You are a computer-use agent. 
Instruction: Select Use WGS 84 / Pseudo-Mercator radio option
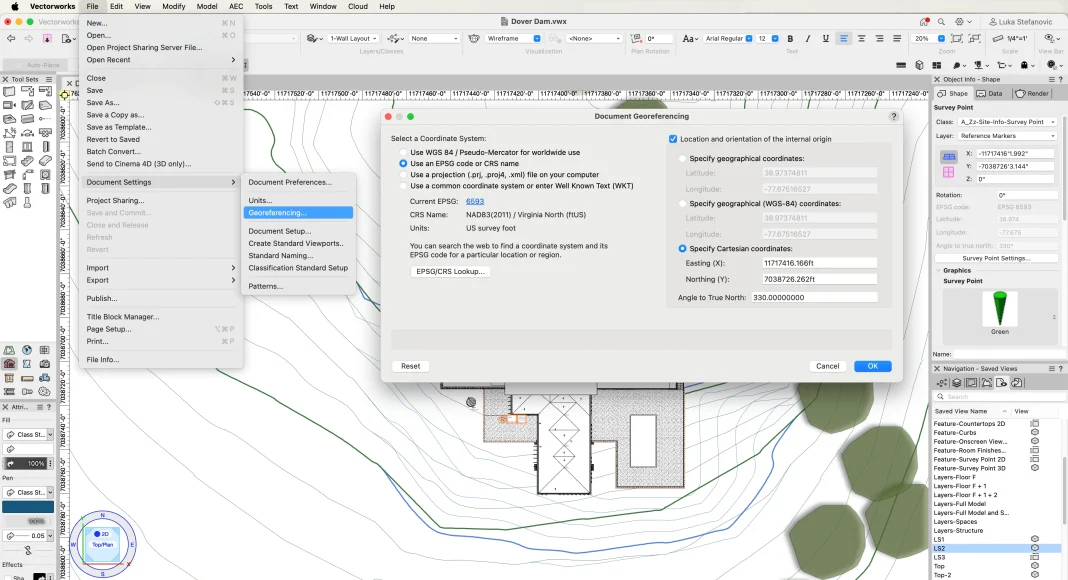pyautogui.click(x=403, y=152)
